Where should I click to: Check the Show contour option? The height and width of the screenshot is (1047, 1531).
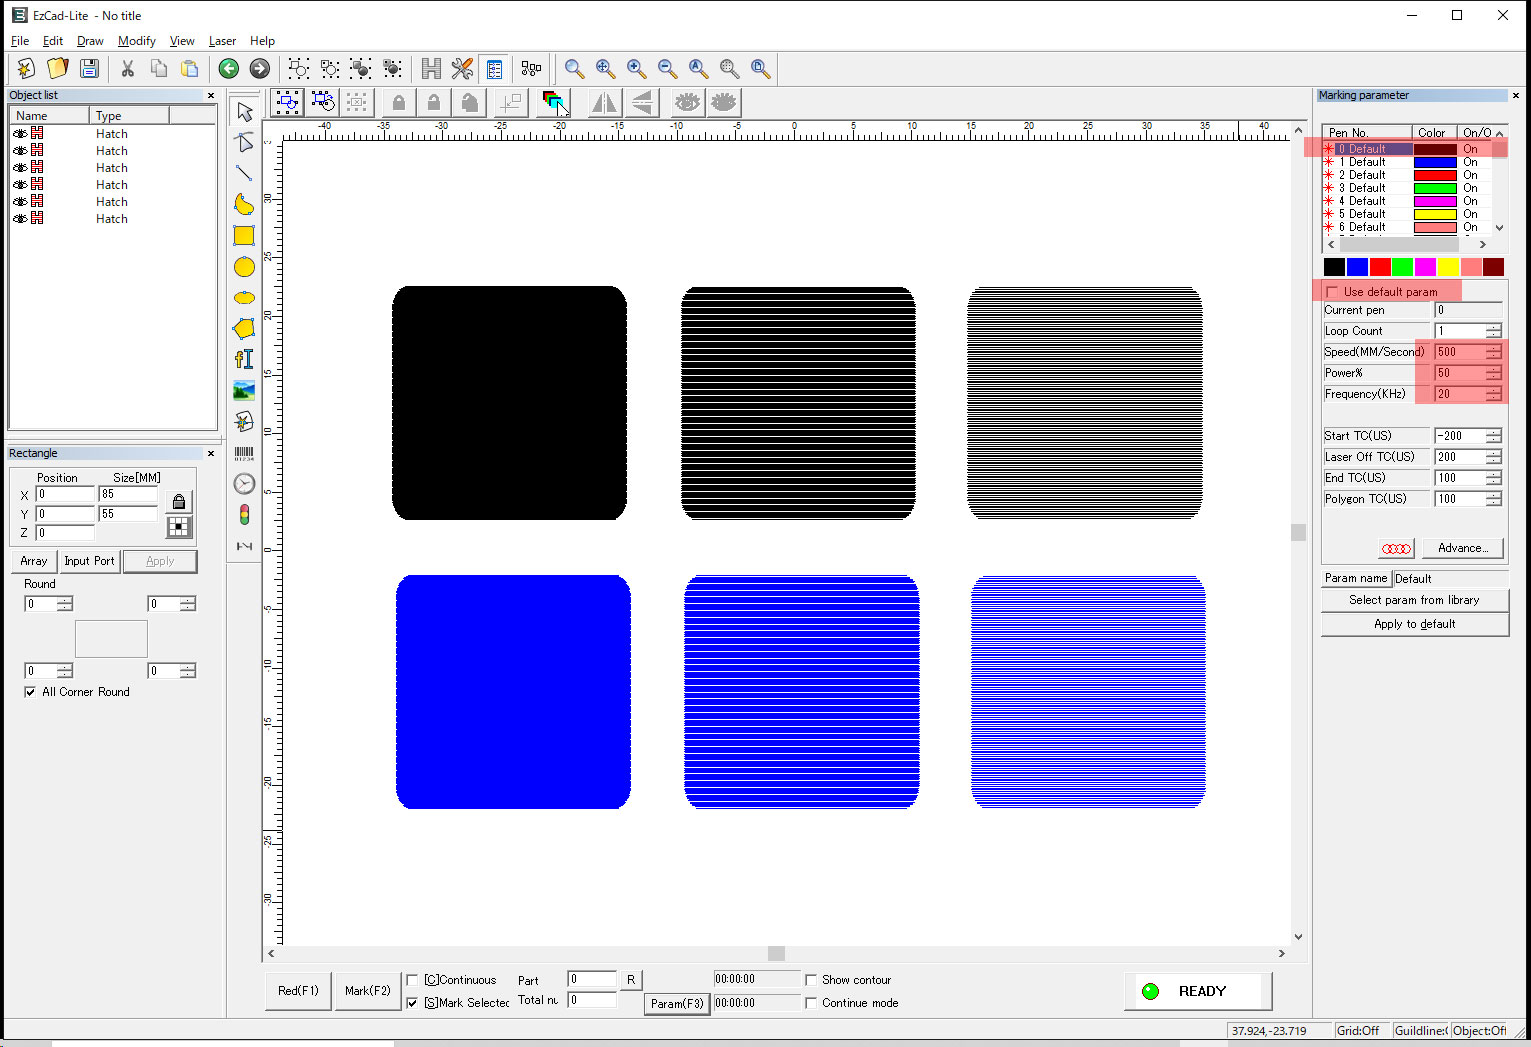pos(811,980)
